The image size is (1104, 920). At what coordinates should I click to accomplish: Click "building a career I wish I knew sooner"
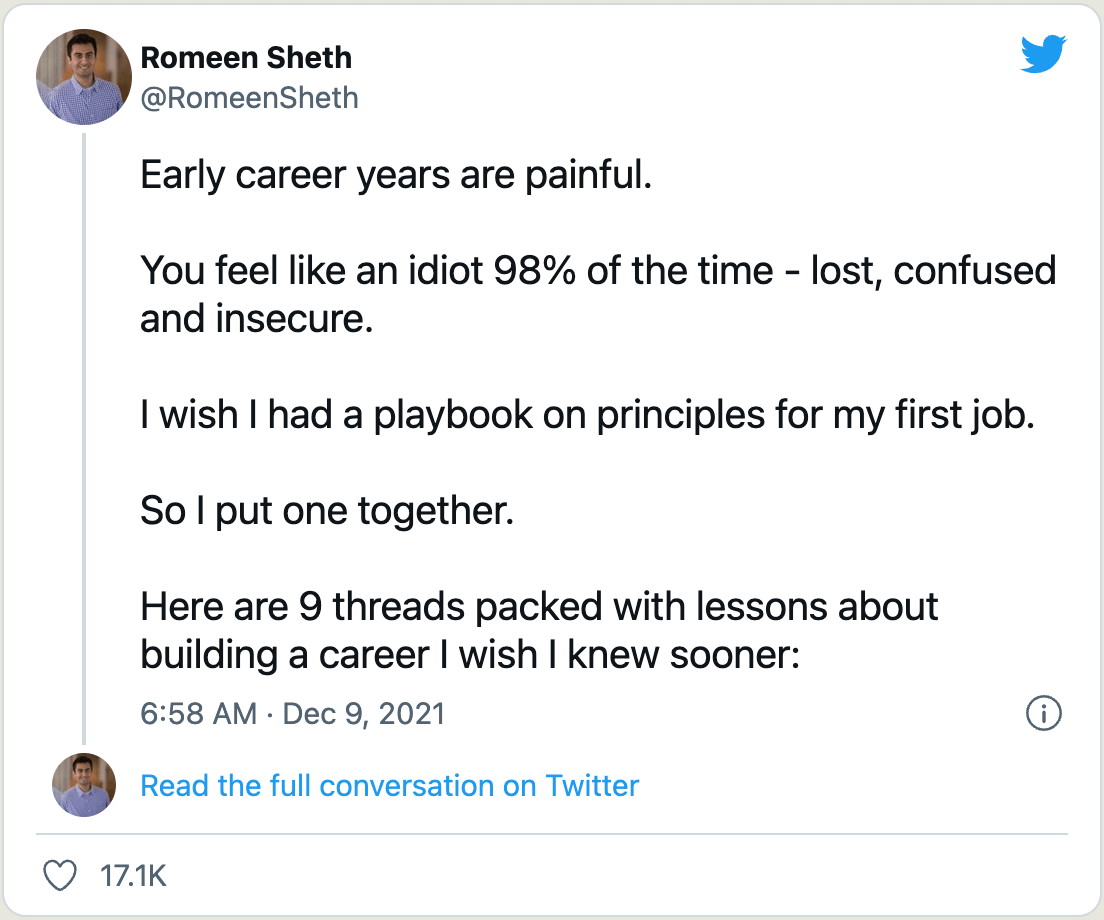coord(470,654)
